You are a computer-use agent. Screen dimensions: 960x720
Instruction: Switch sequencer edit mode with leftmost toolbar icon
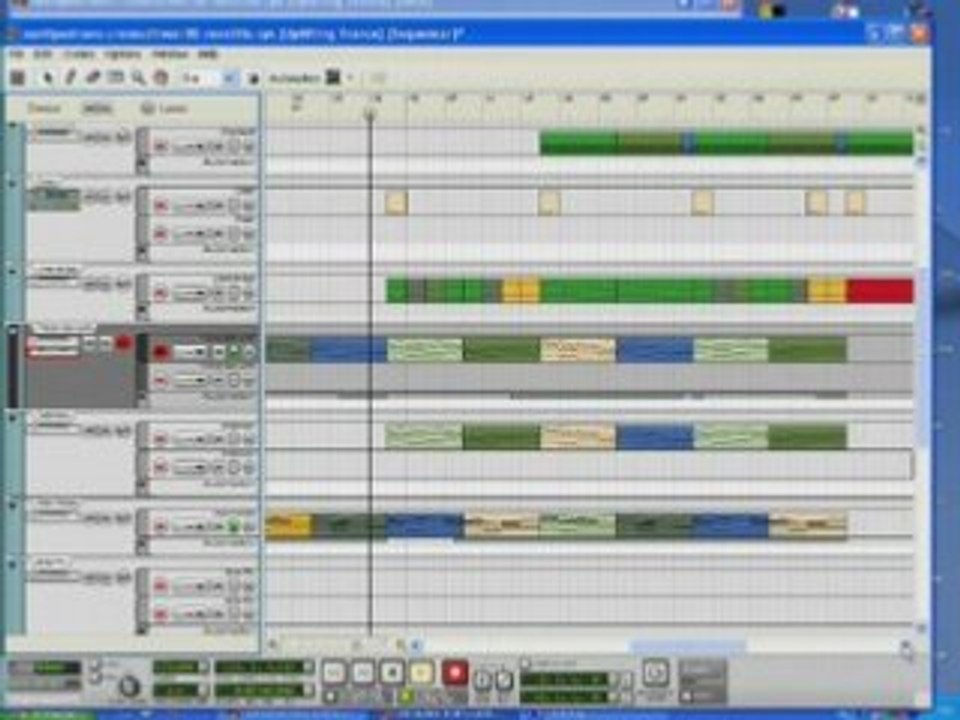point(18,78)
